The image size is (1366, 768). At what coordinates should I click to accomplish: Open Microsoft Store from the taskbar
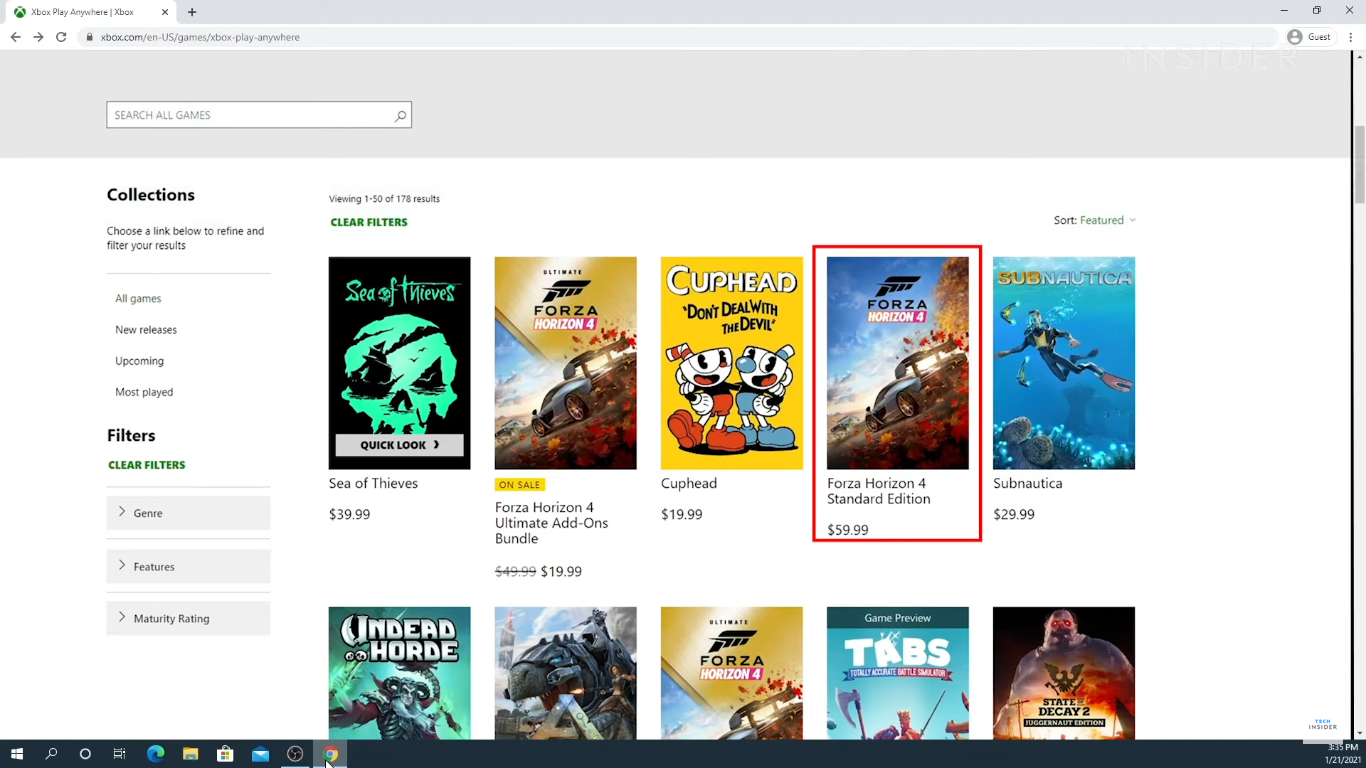pyautogui.click(x=225, y=754)
